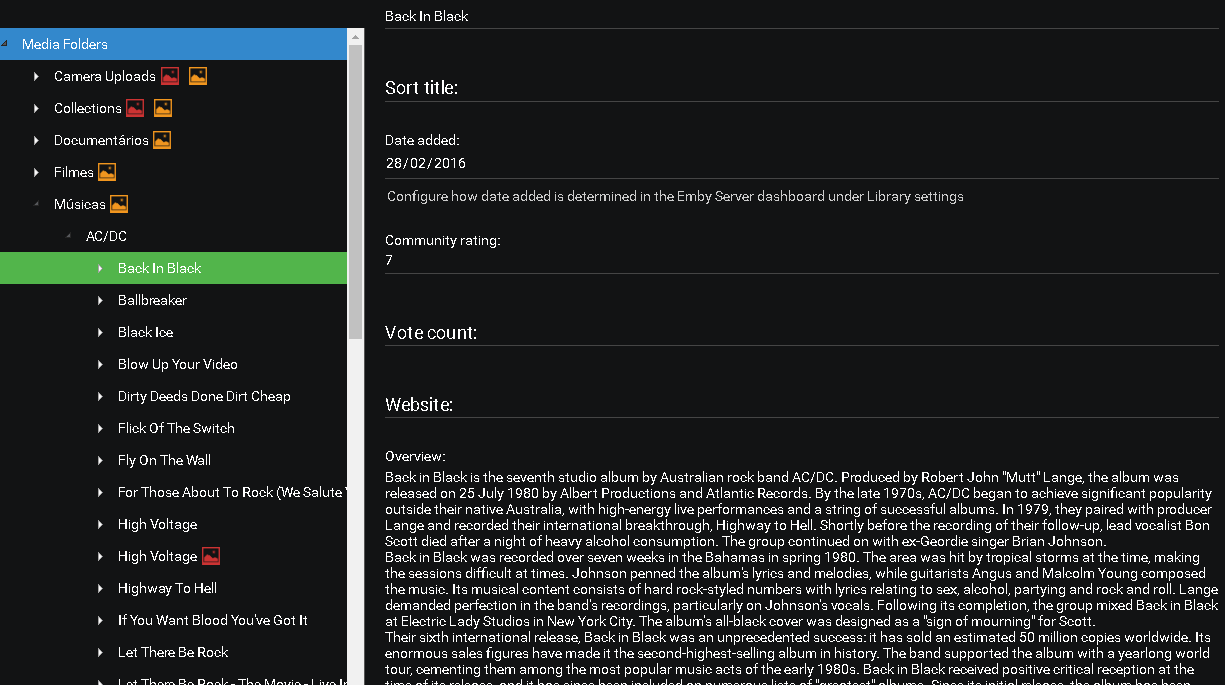The width and height of the screenshot is (1225, 685).
Task: Expand the Highway To Hell arrow
Action: click(x=100, y=588)
